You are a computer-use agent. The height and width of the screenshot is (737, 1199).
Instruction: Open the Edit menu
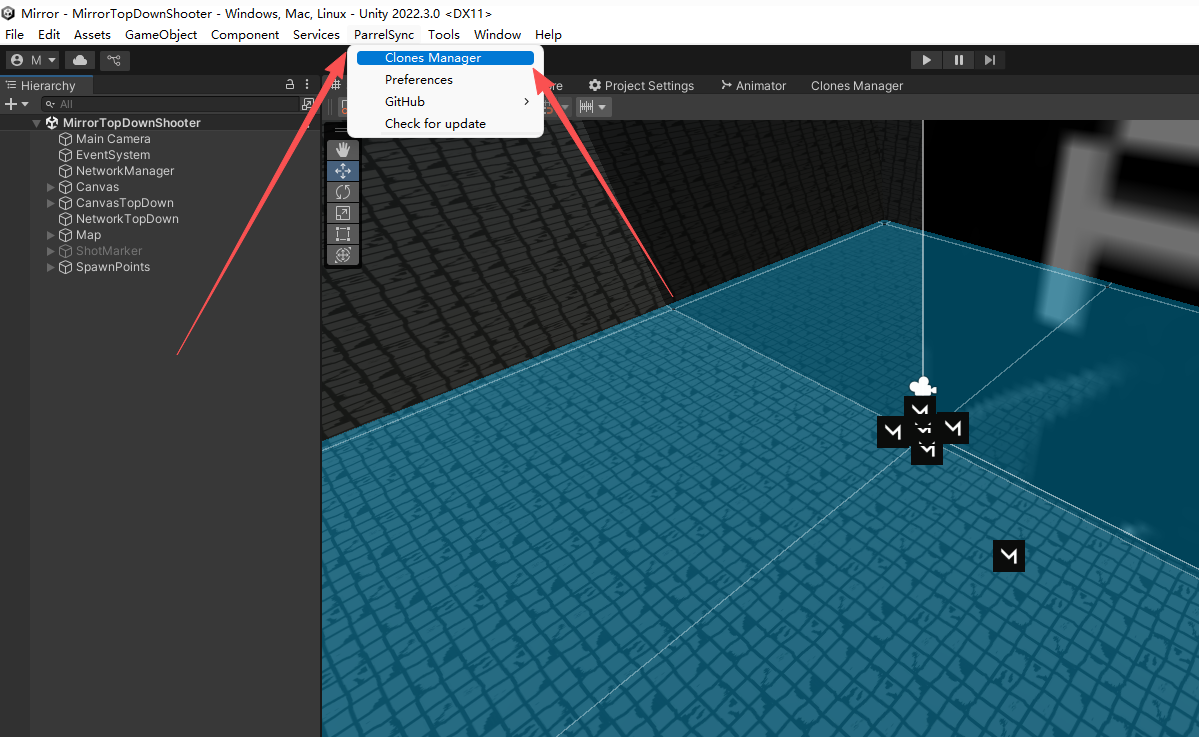click(x=49, y=34)
